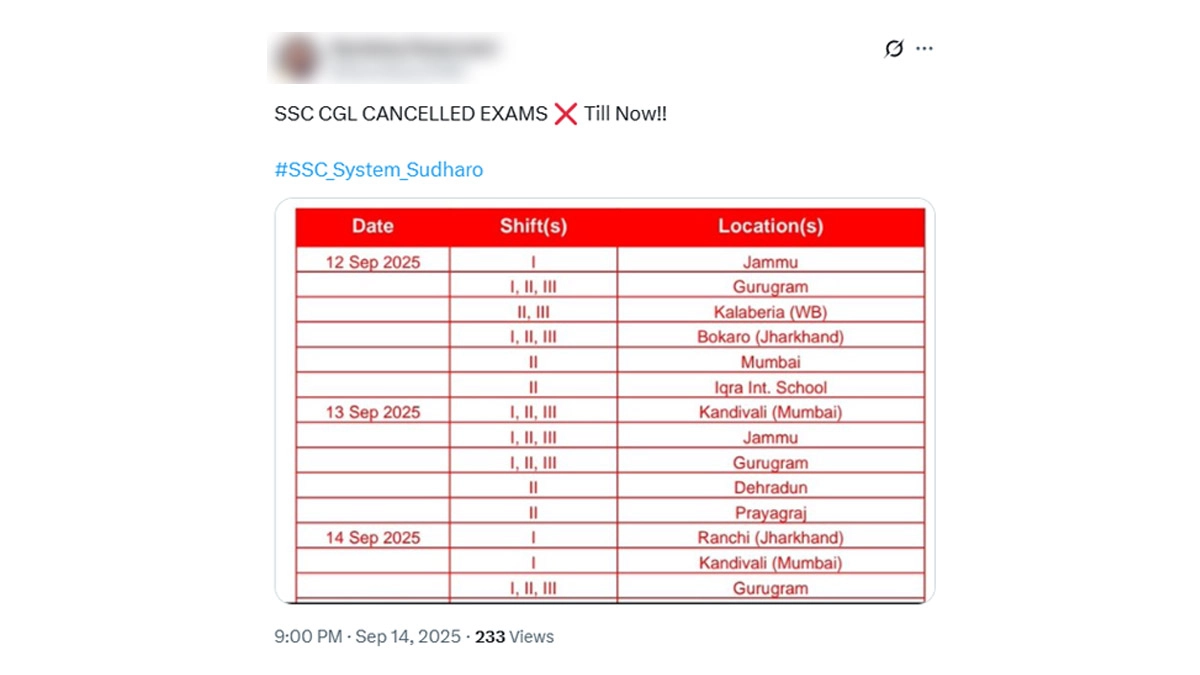This screenshot has height=675, width=1200.
Task: Open the #SSC_System_Sudharo hashtag link
Action: [379, 170]
